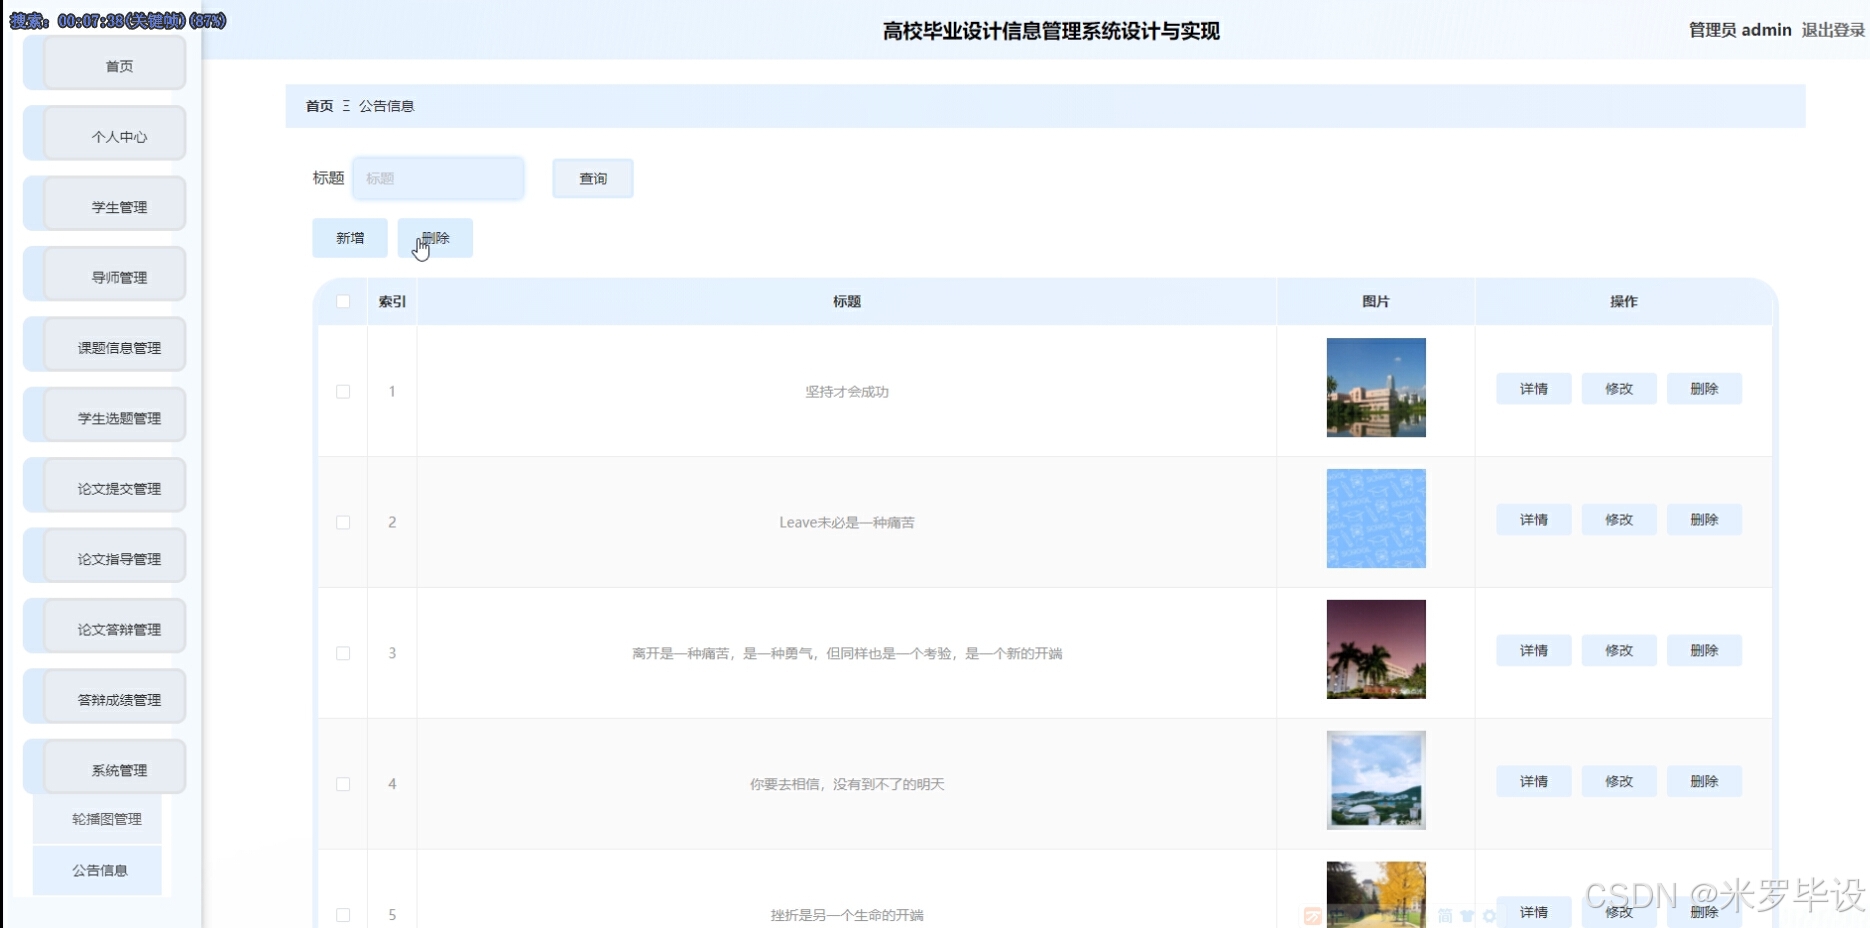Screen dimensions: 1870x928
Task: Click 管理员 admin account label
Action: click(1740, 30)
